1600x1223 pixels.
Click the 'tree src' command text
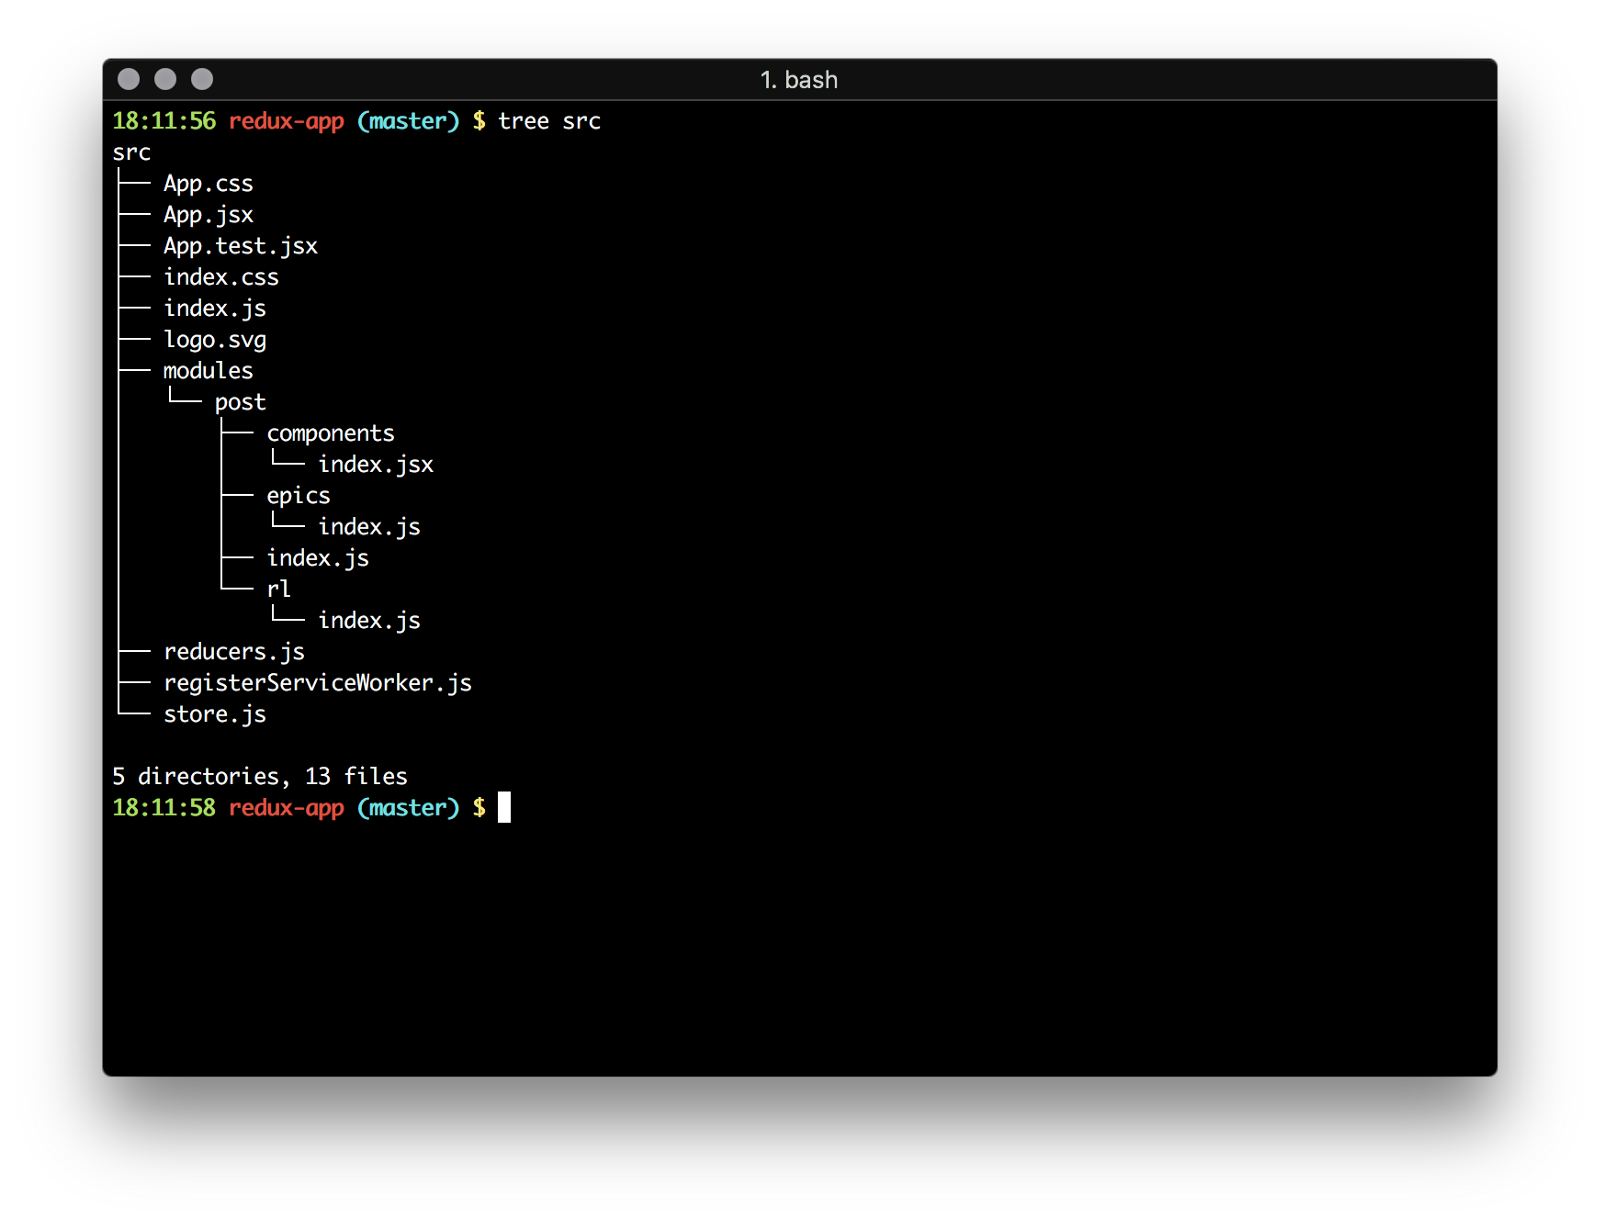(549, 121)
